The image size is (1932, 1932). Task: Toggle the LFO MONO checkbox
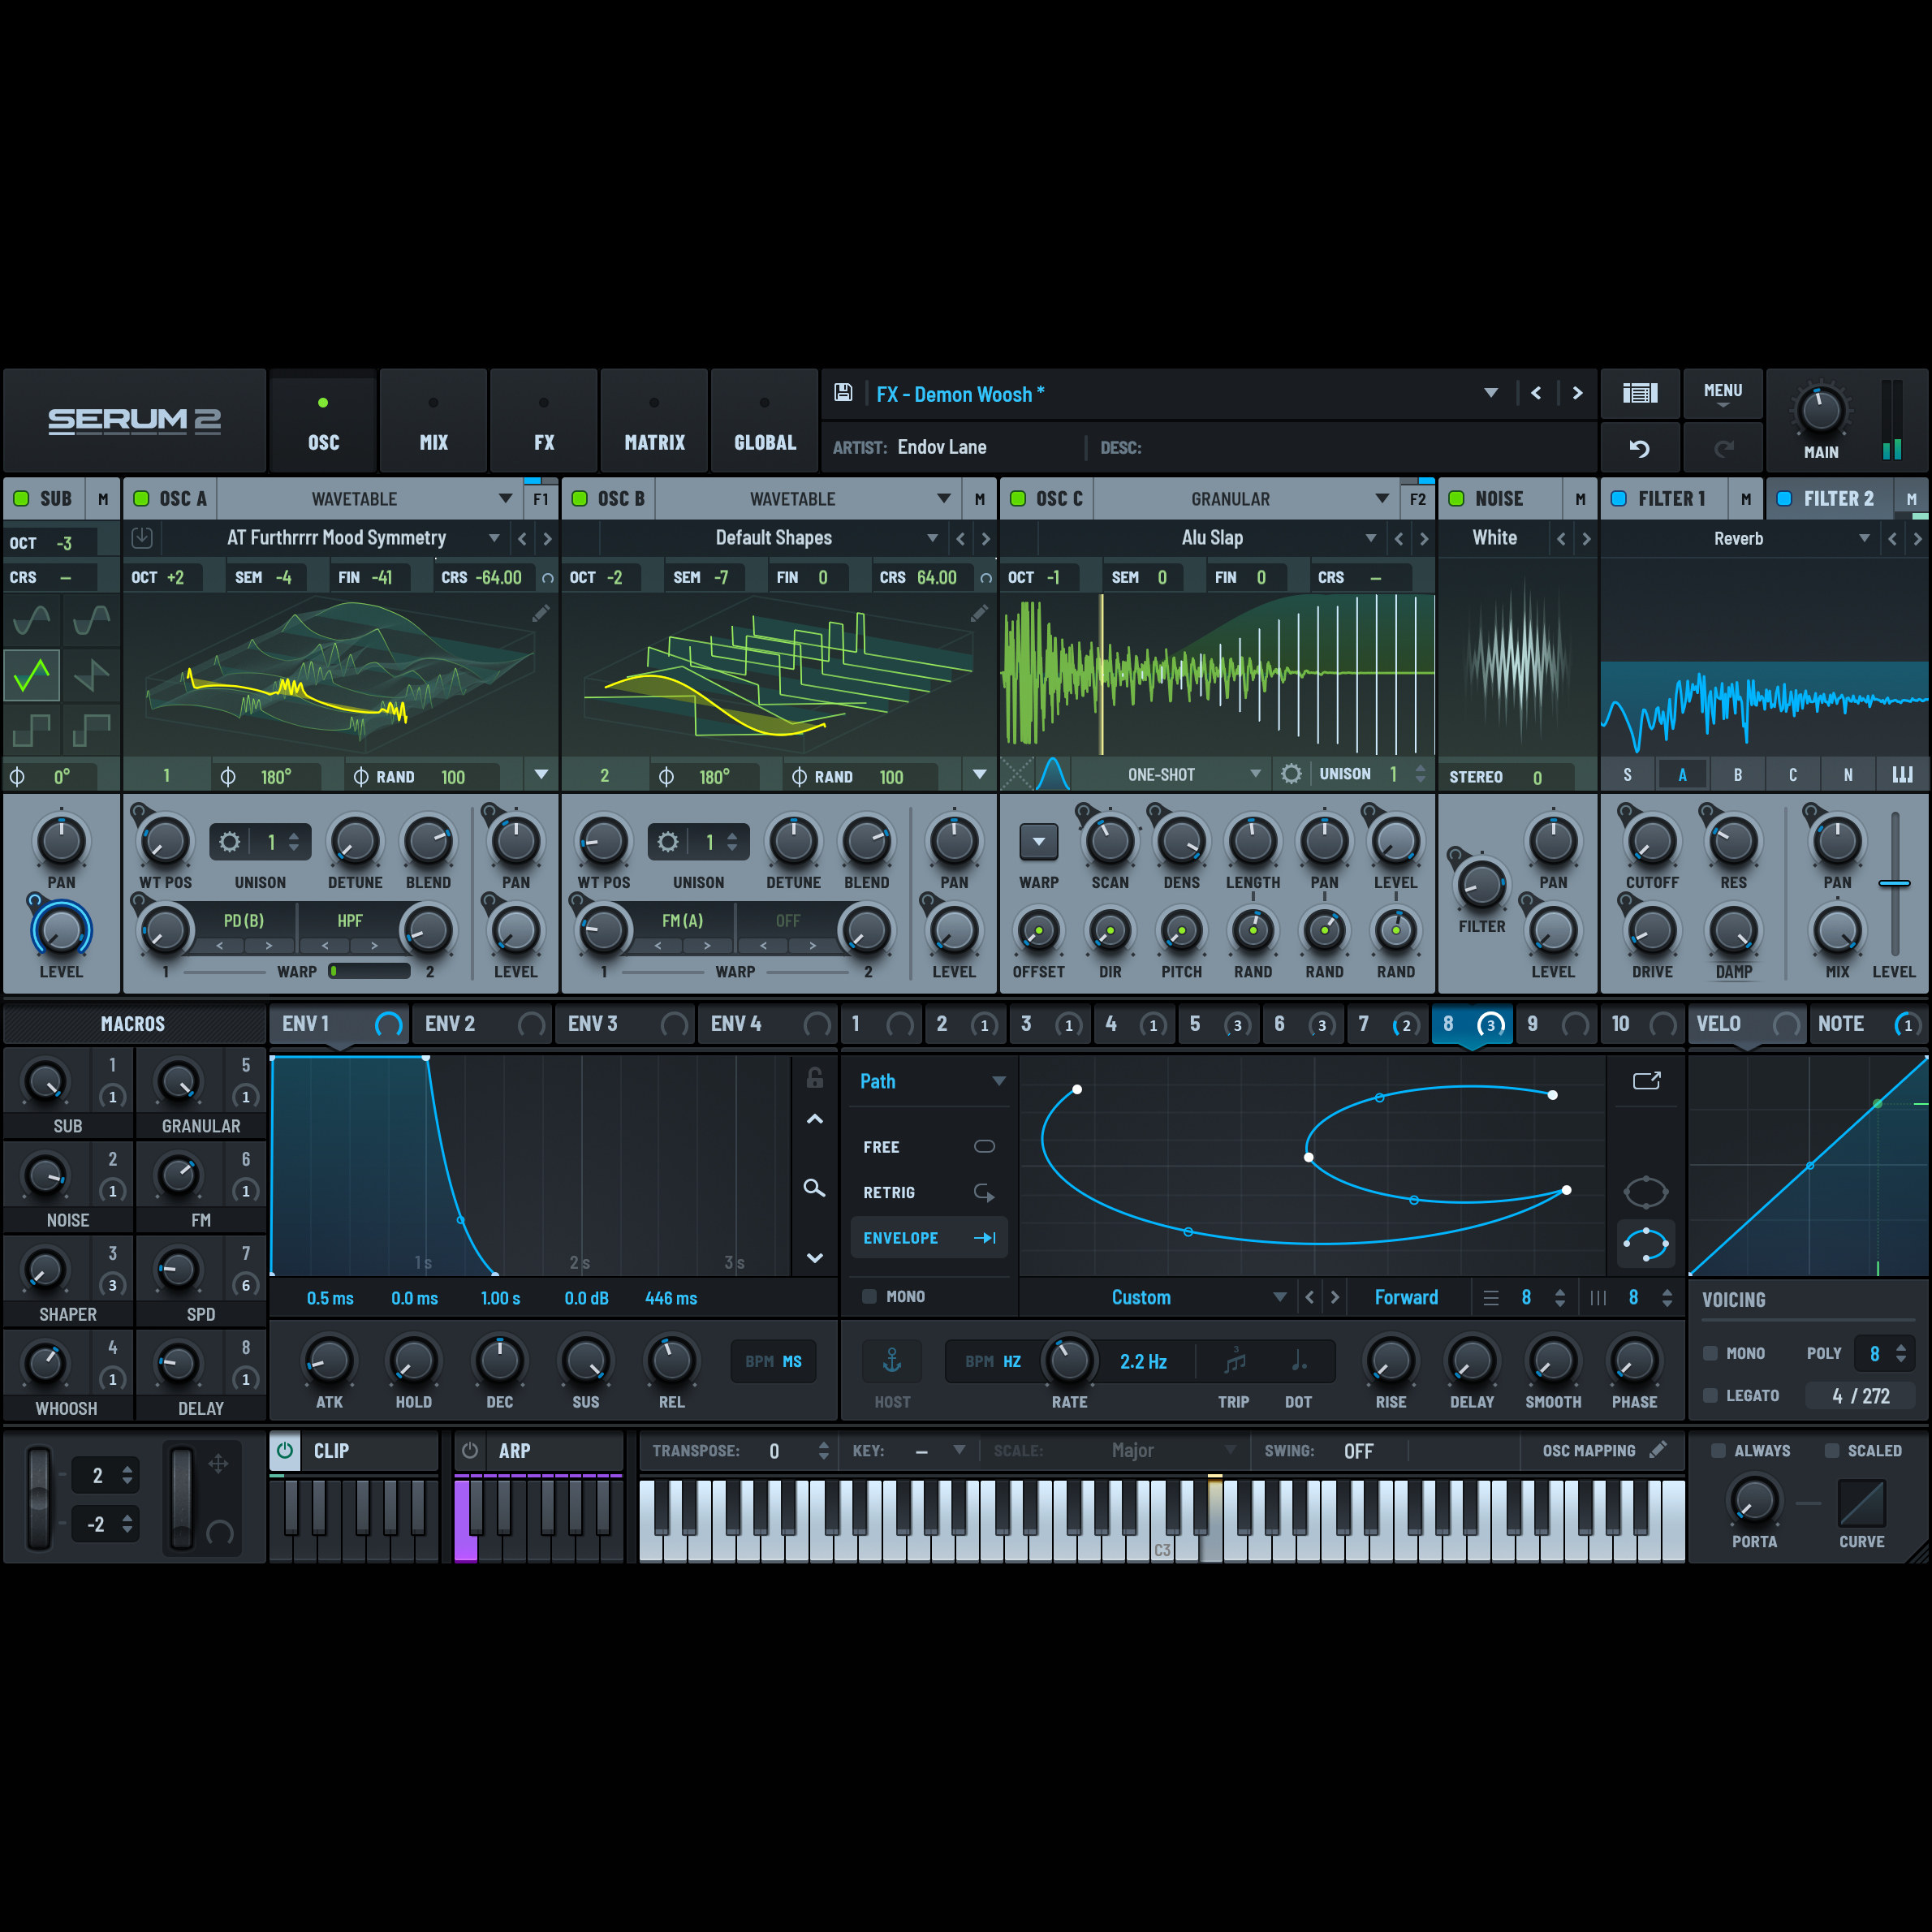click(x=870, y=1296)
